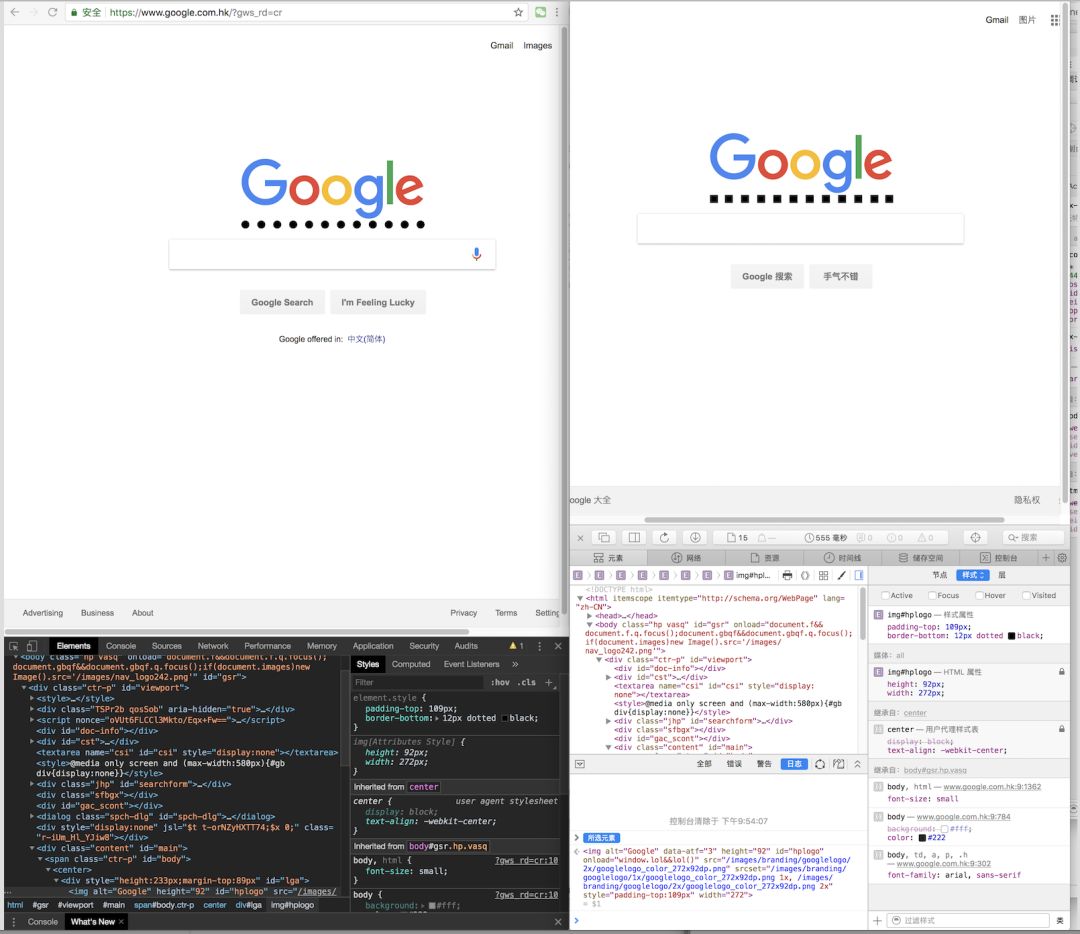Select the 日志 console filter in Safari
Viewport: 1080px width, 934px height.
(x=793, y=764)
